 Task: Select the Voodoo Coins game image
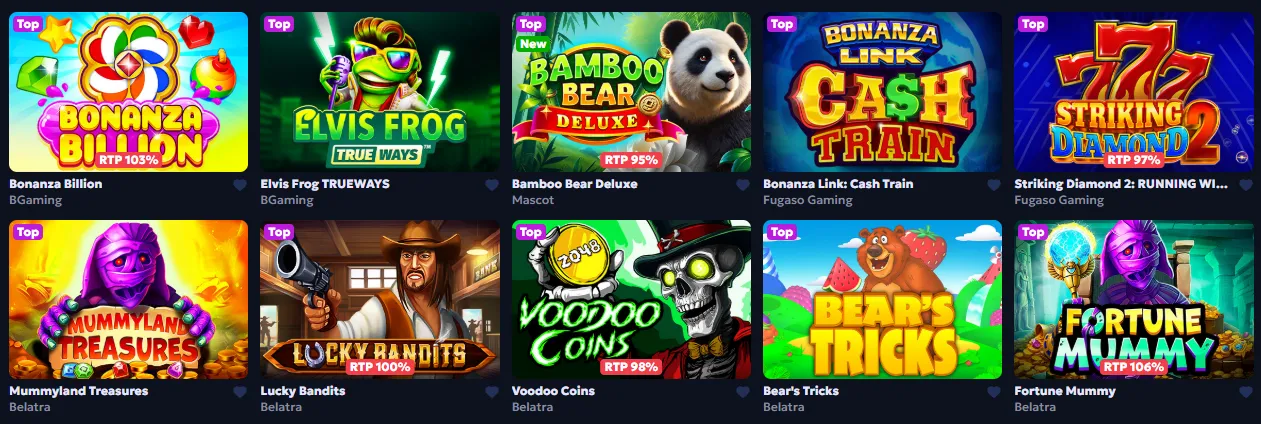point(631,299)
